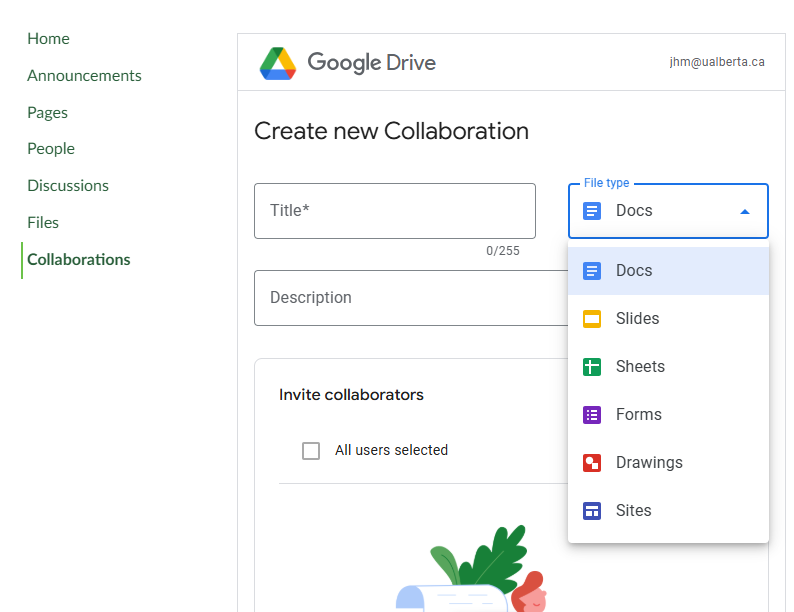Click the Title input field
794x612 pixels.
point(394,211)
